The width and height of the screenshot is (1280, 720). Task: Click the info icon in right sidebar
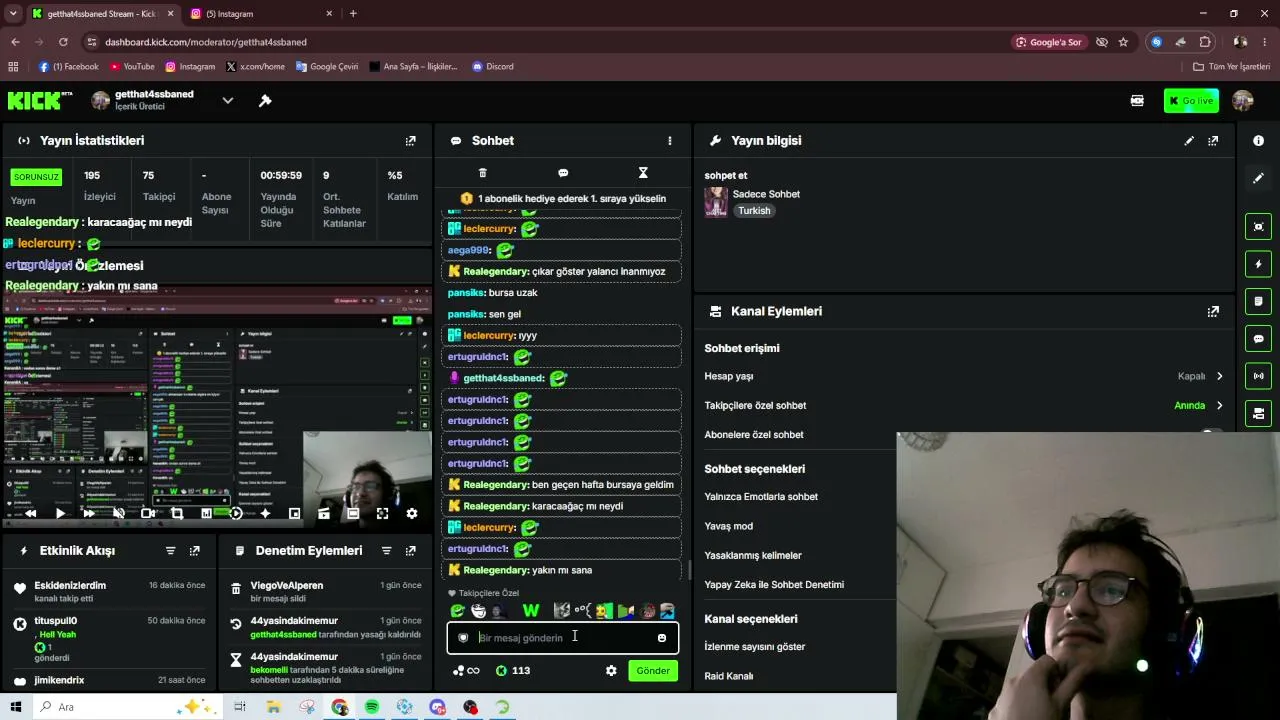tap(1258, 141)
